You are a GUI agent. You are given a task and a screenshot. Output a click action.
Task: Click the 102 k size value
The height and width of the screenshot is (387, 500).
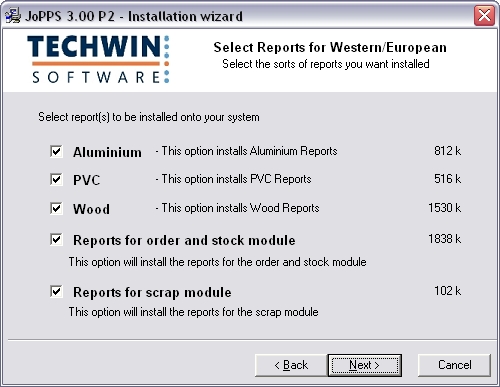[x=448, y=291]
